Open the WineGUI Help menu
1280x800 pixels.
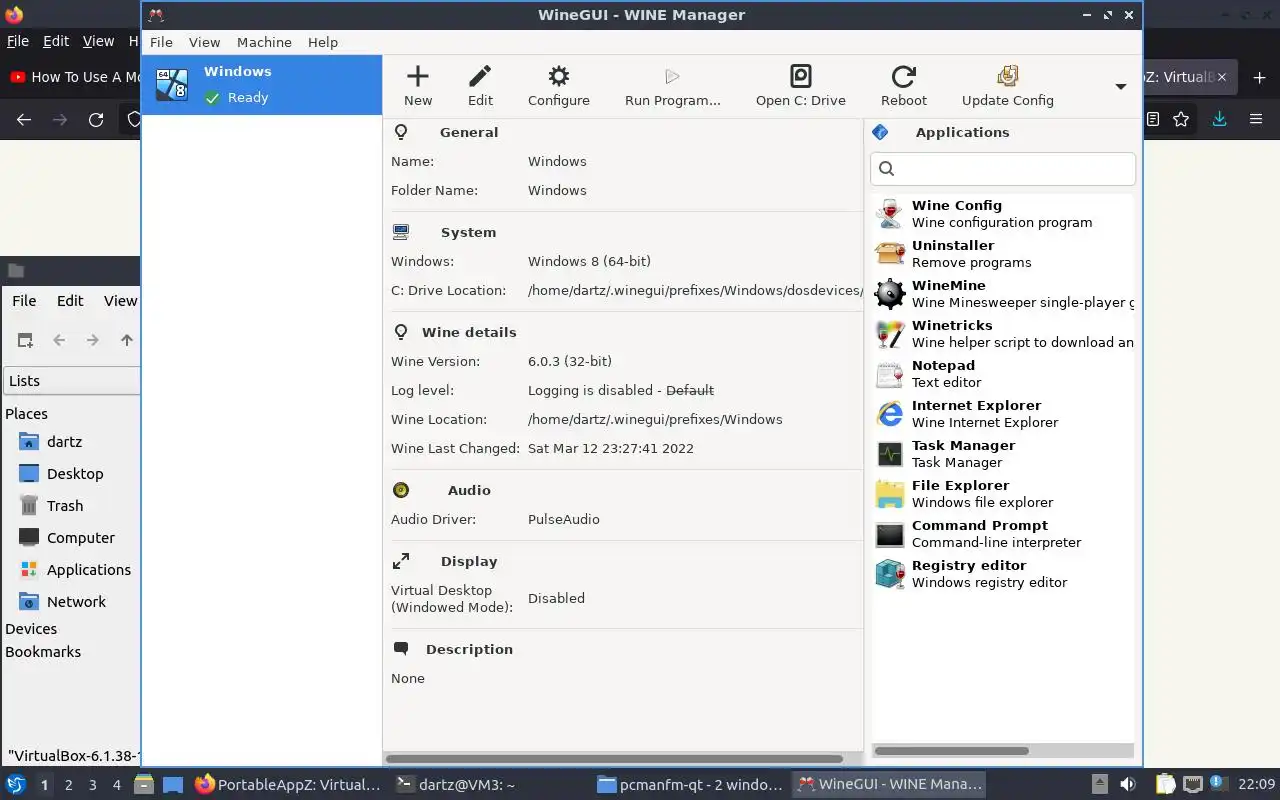coord(323,42)
